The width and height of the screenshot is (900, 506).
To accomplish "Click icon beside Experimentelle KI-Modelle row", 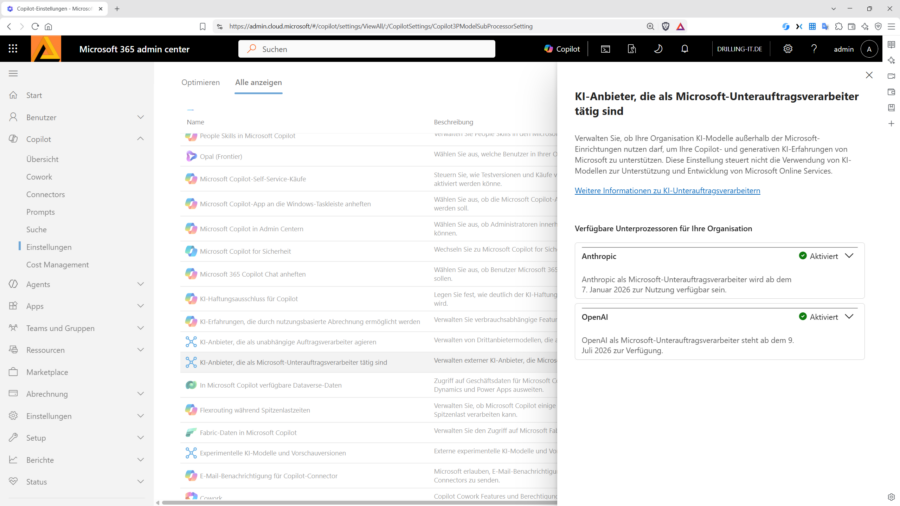I will point(191,453).
